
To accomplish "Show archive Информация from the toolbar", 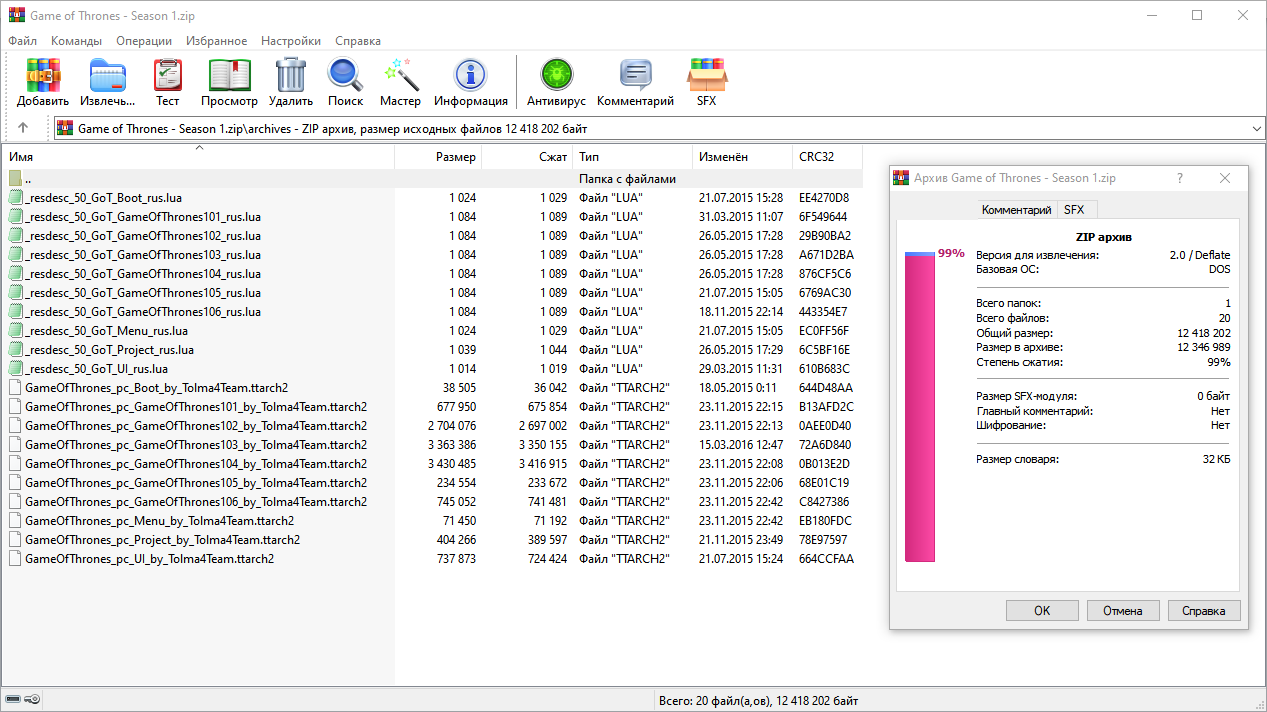I will tap(471, 75).
